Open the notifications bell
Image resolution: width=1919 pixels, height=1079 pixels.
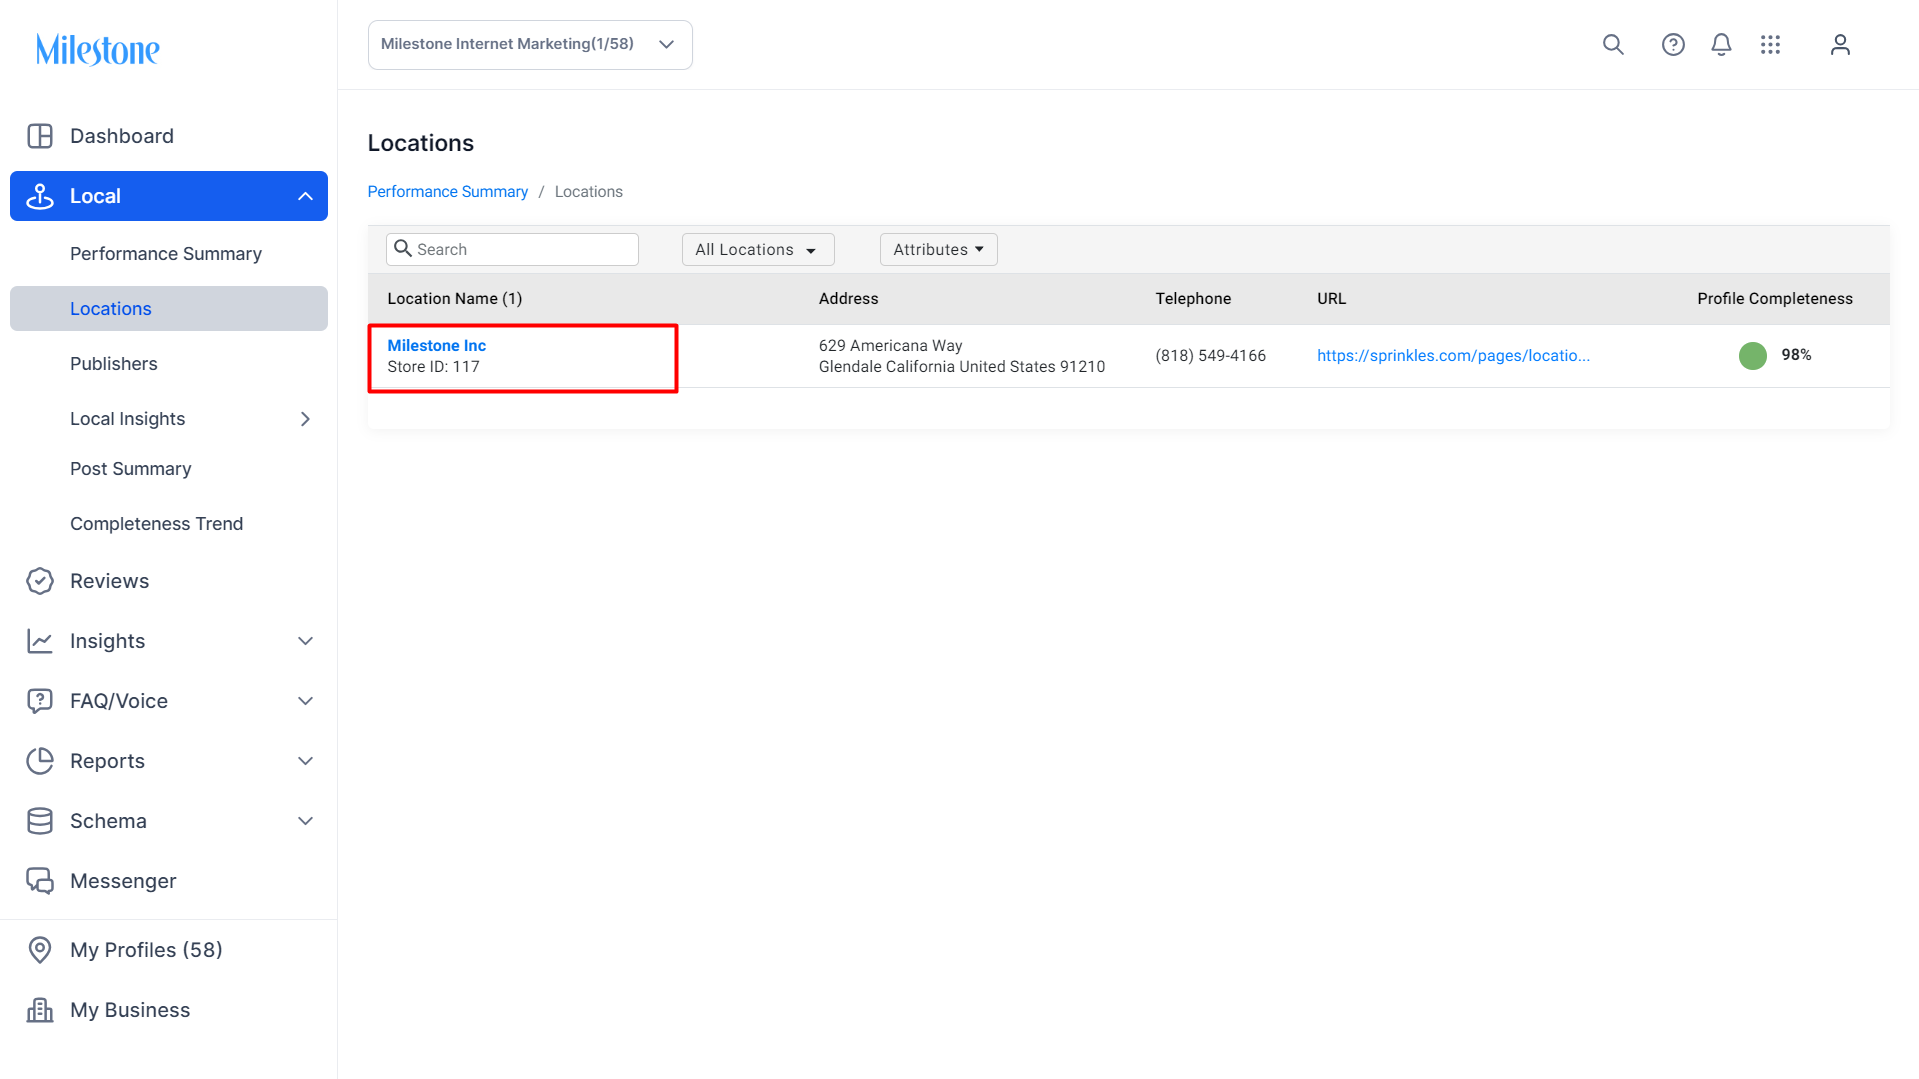pyautogui.click(x=1721, y=45)
